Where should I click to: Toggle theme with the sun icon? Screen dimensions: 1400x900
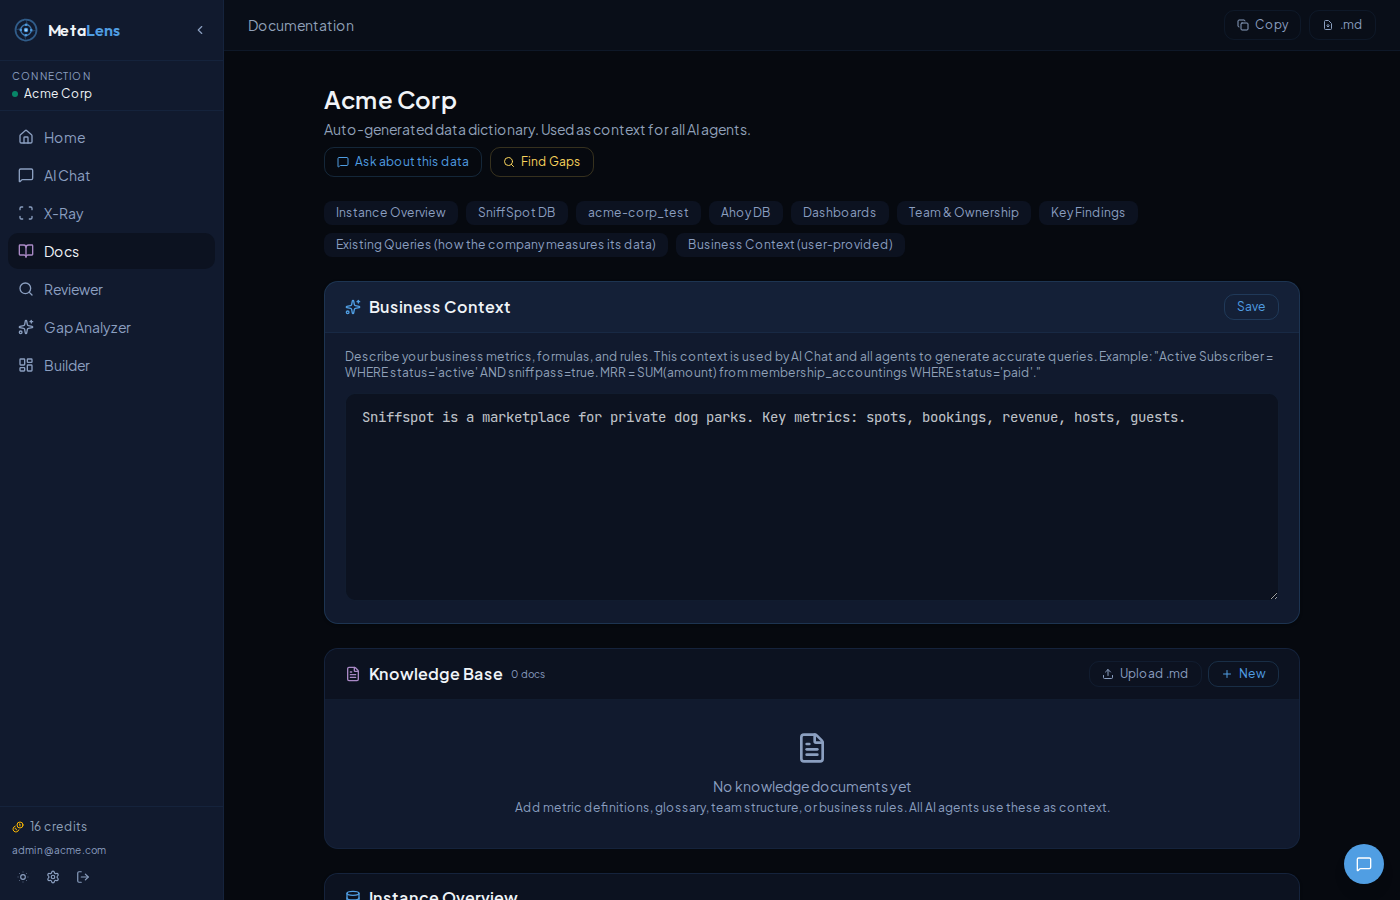pyautogui.click(x=22, y=877)
